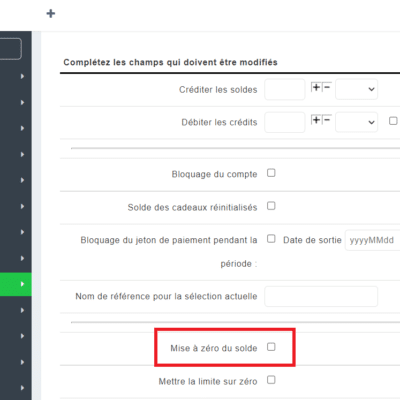
Task: Click the Nom de référence input field
Action: (321, 296)
